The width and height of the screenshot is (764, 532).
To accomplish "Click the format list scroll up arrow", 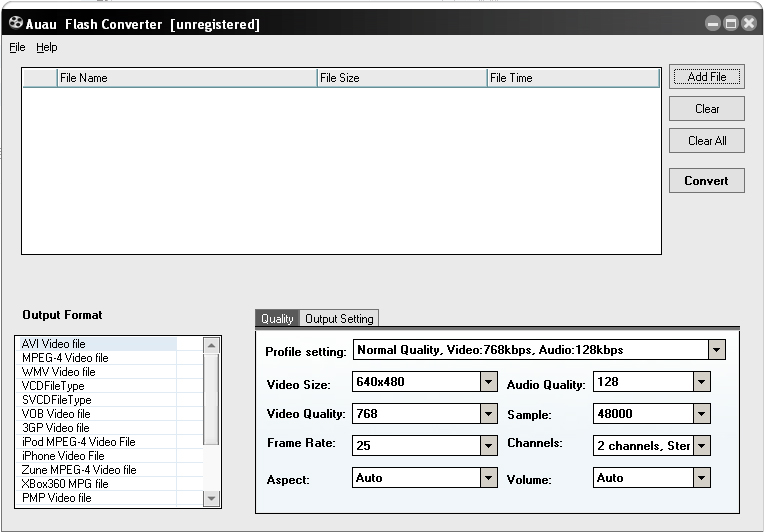I will pos(211,345).
